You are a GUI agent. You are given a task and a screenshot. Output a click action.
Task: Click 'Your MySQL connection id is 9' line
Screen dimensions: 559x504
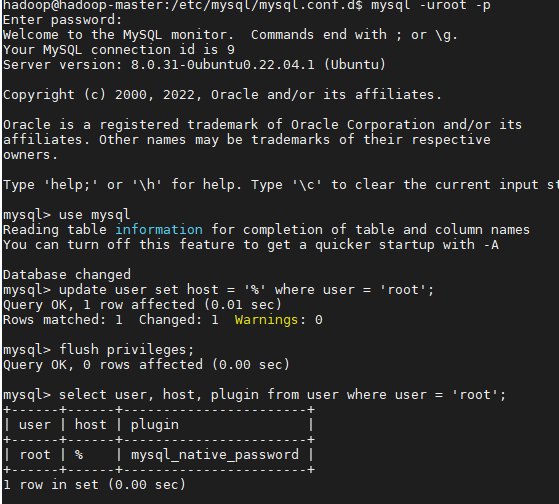point(119,50)
